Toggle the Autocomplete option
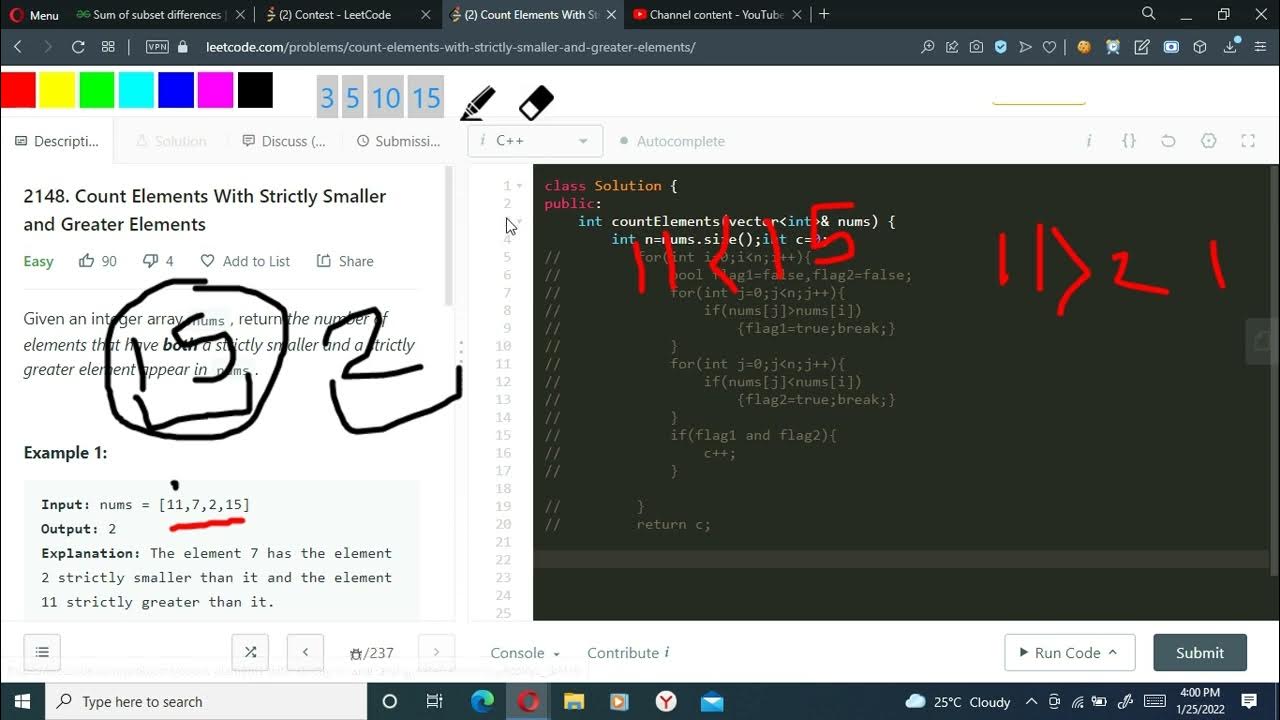The height and width of the screenshot is (720, 1280). click(672, 141)
